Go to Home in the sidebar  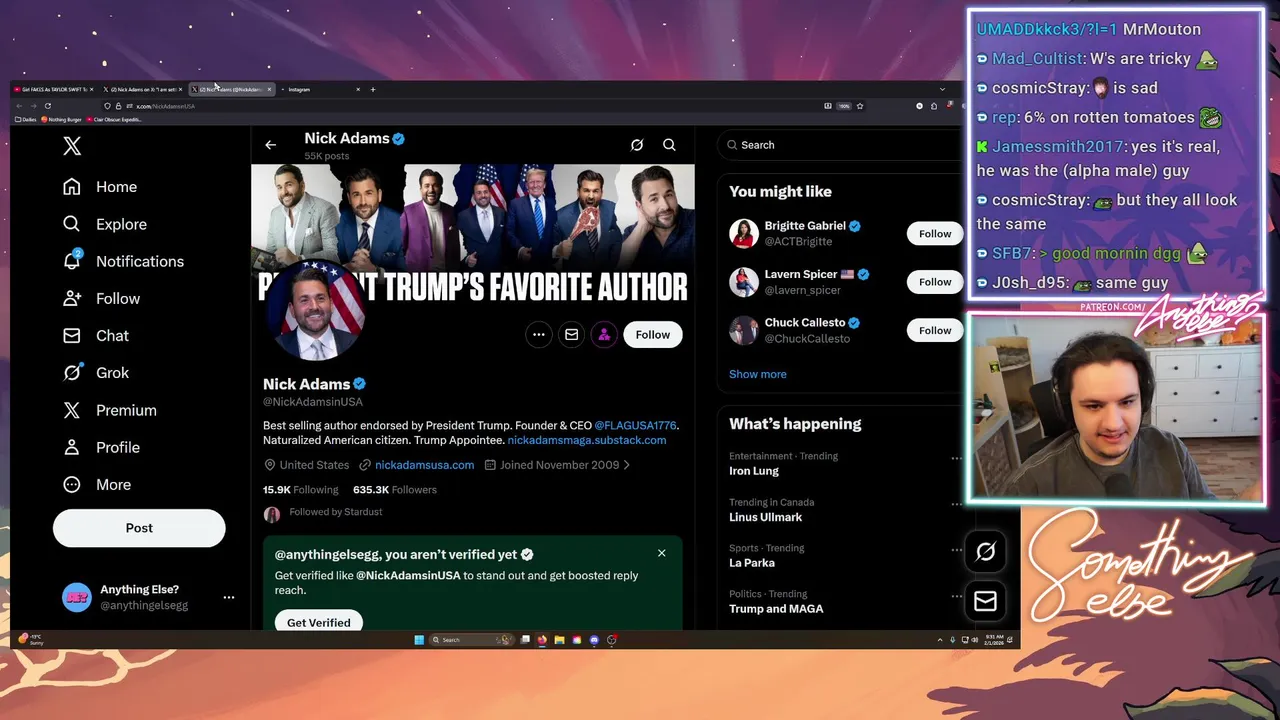pos(100,187)
